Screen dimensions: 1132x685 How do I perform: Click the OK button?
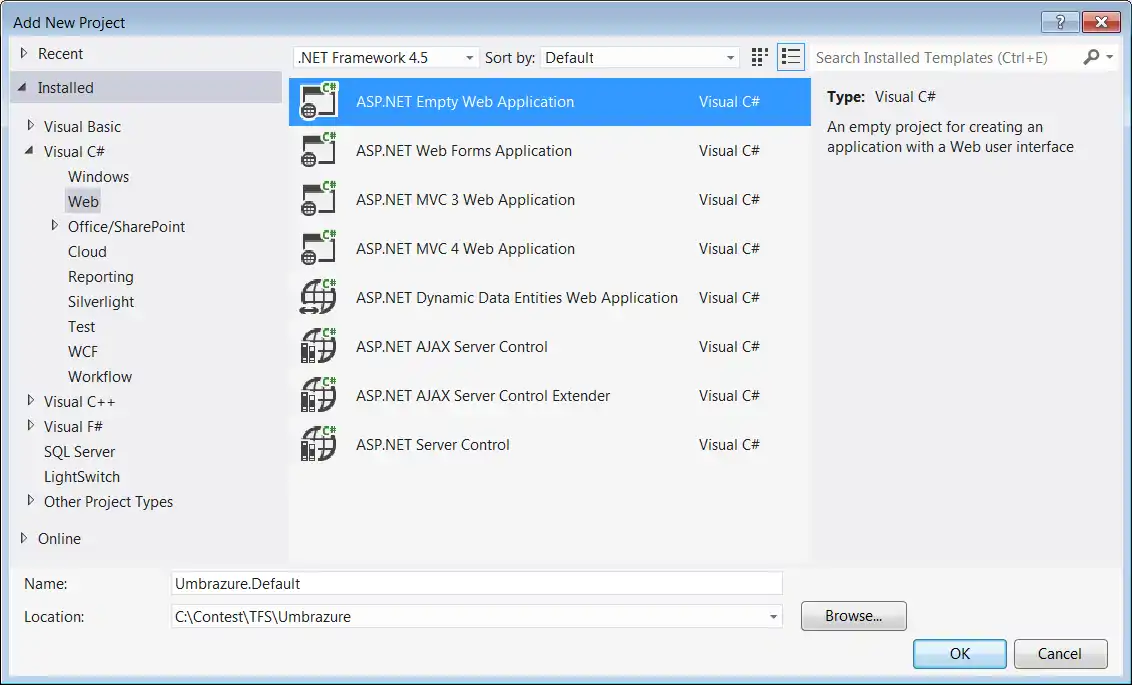959,654
